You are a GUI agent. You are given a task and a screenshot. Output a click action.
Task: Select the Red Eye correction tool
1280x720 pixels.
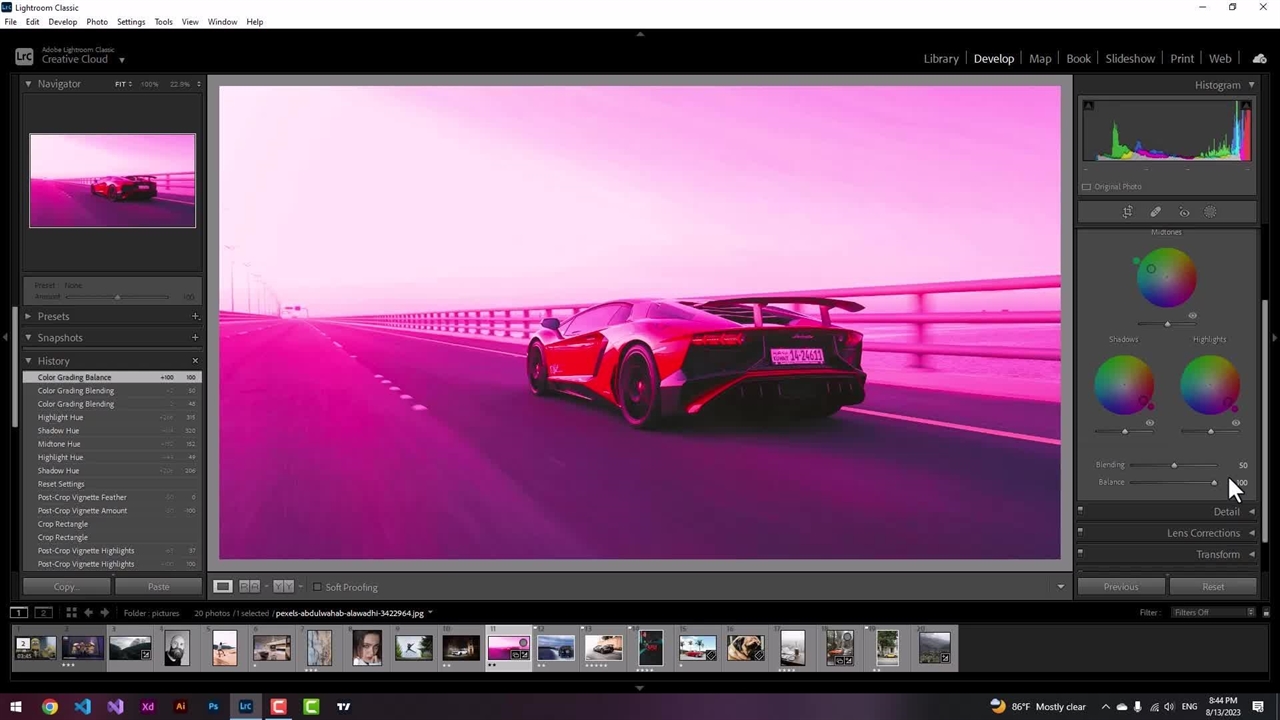1184,212
